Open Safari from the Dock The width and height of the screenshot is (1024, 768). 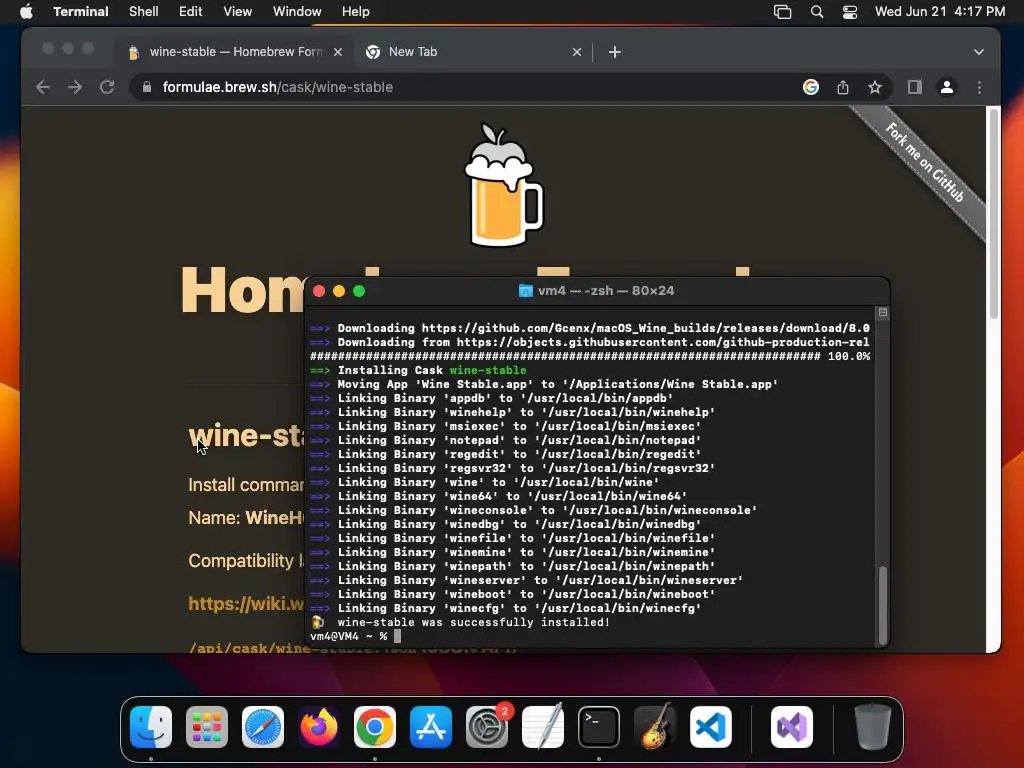coord(263,727)
